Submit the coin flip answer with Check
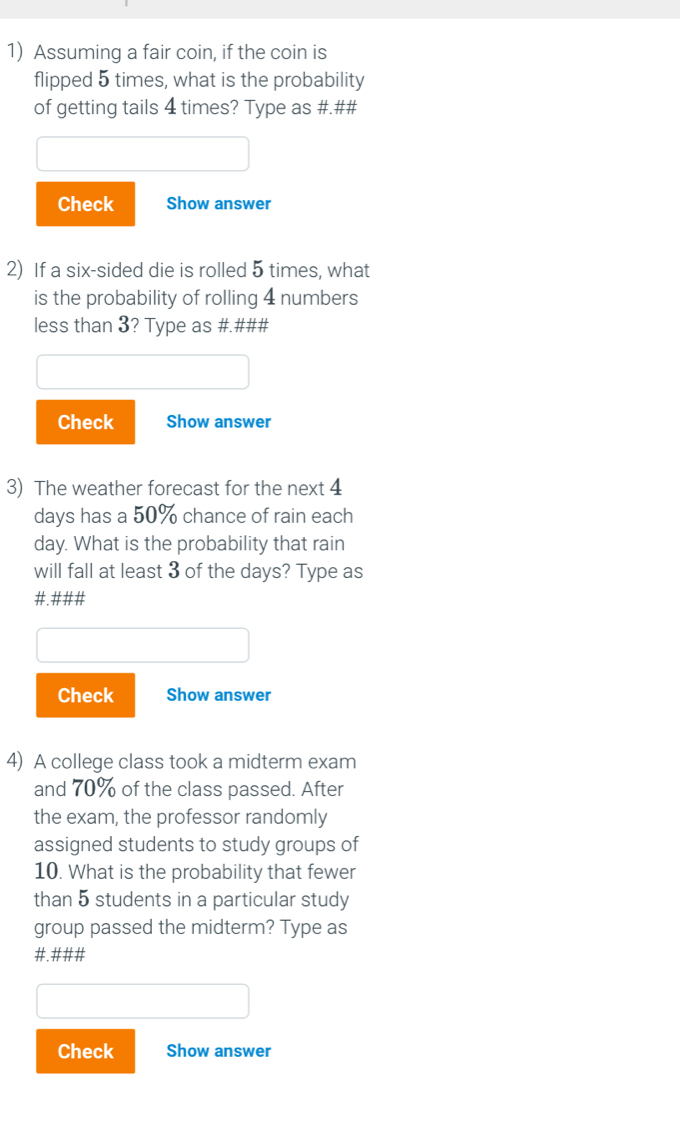This screenshot has height=1121, width=680. [85, 204]
